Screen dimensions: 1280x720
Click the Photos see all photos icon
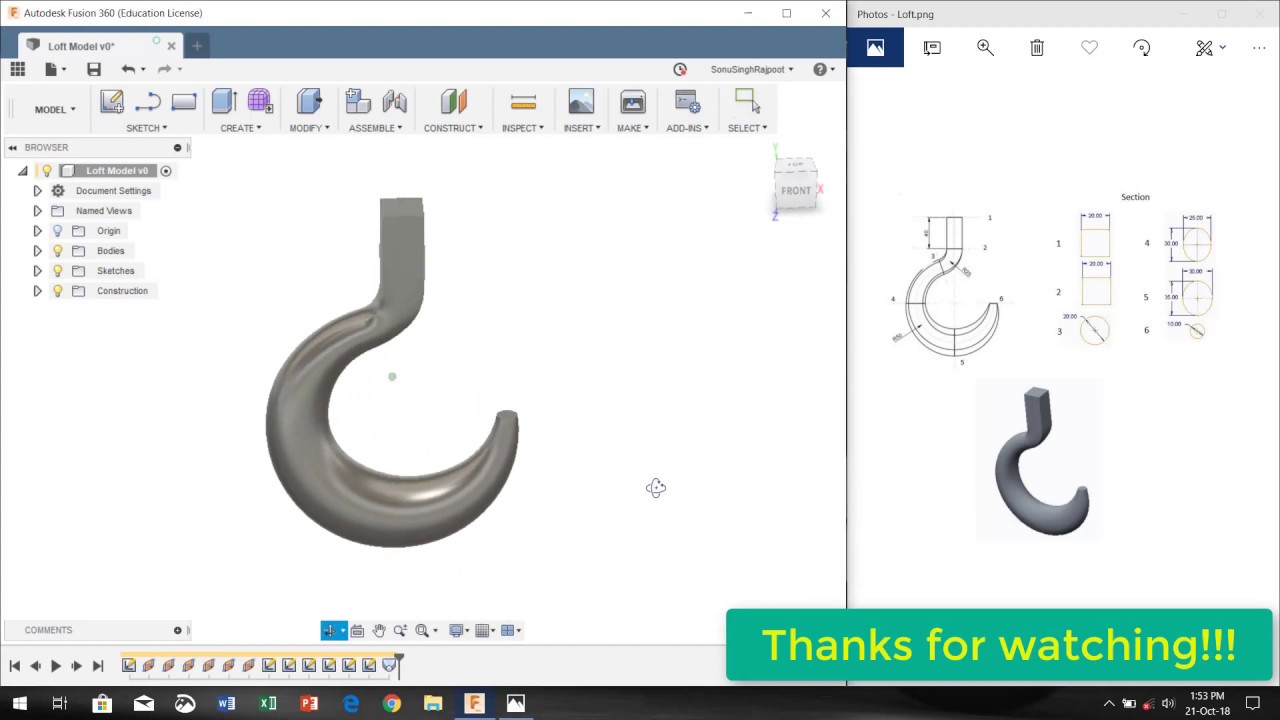tap(875, 47)
